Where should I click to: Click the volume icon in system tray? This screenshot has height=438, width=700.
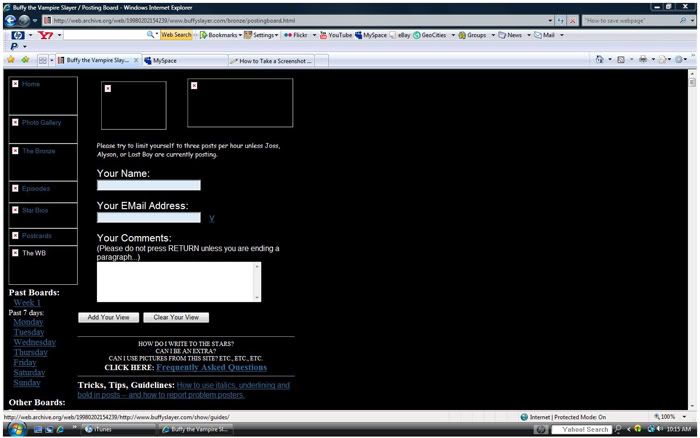[659, 429]
